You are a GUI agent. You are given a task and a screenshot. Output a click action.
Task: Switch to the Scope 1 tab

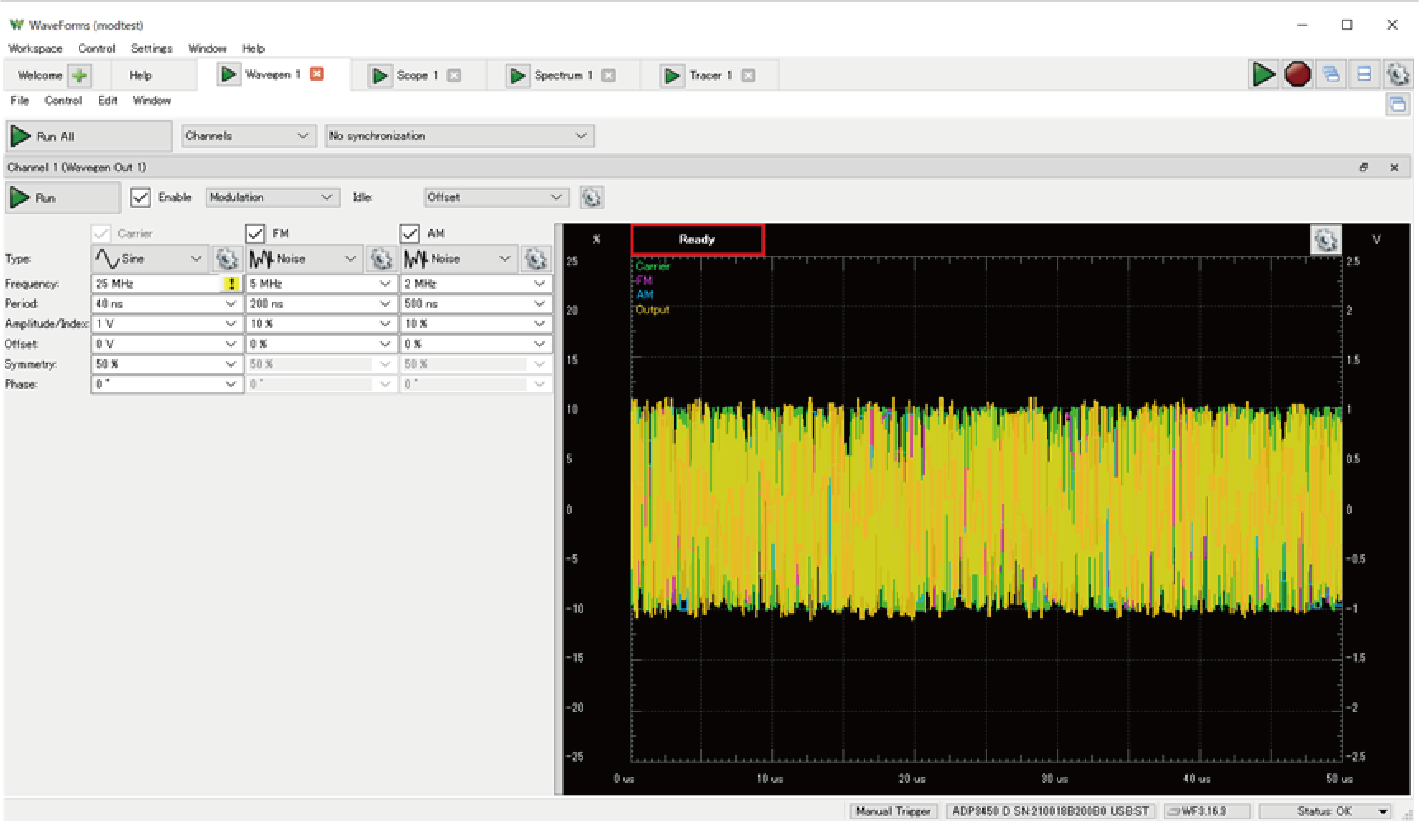pos(414,75)
